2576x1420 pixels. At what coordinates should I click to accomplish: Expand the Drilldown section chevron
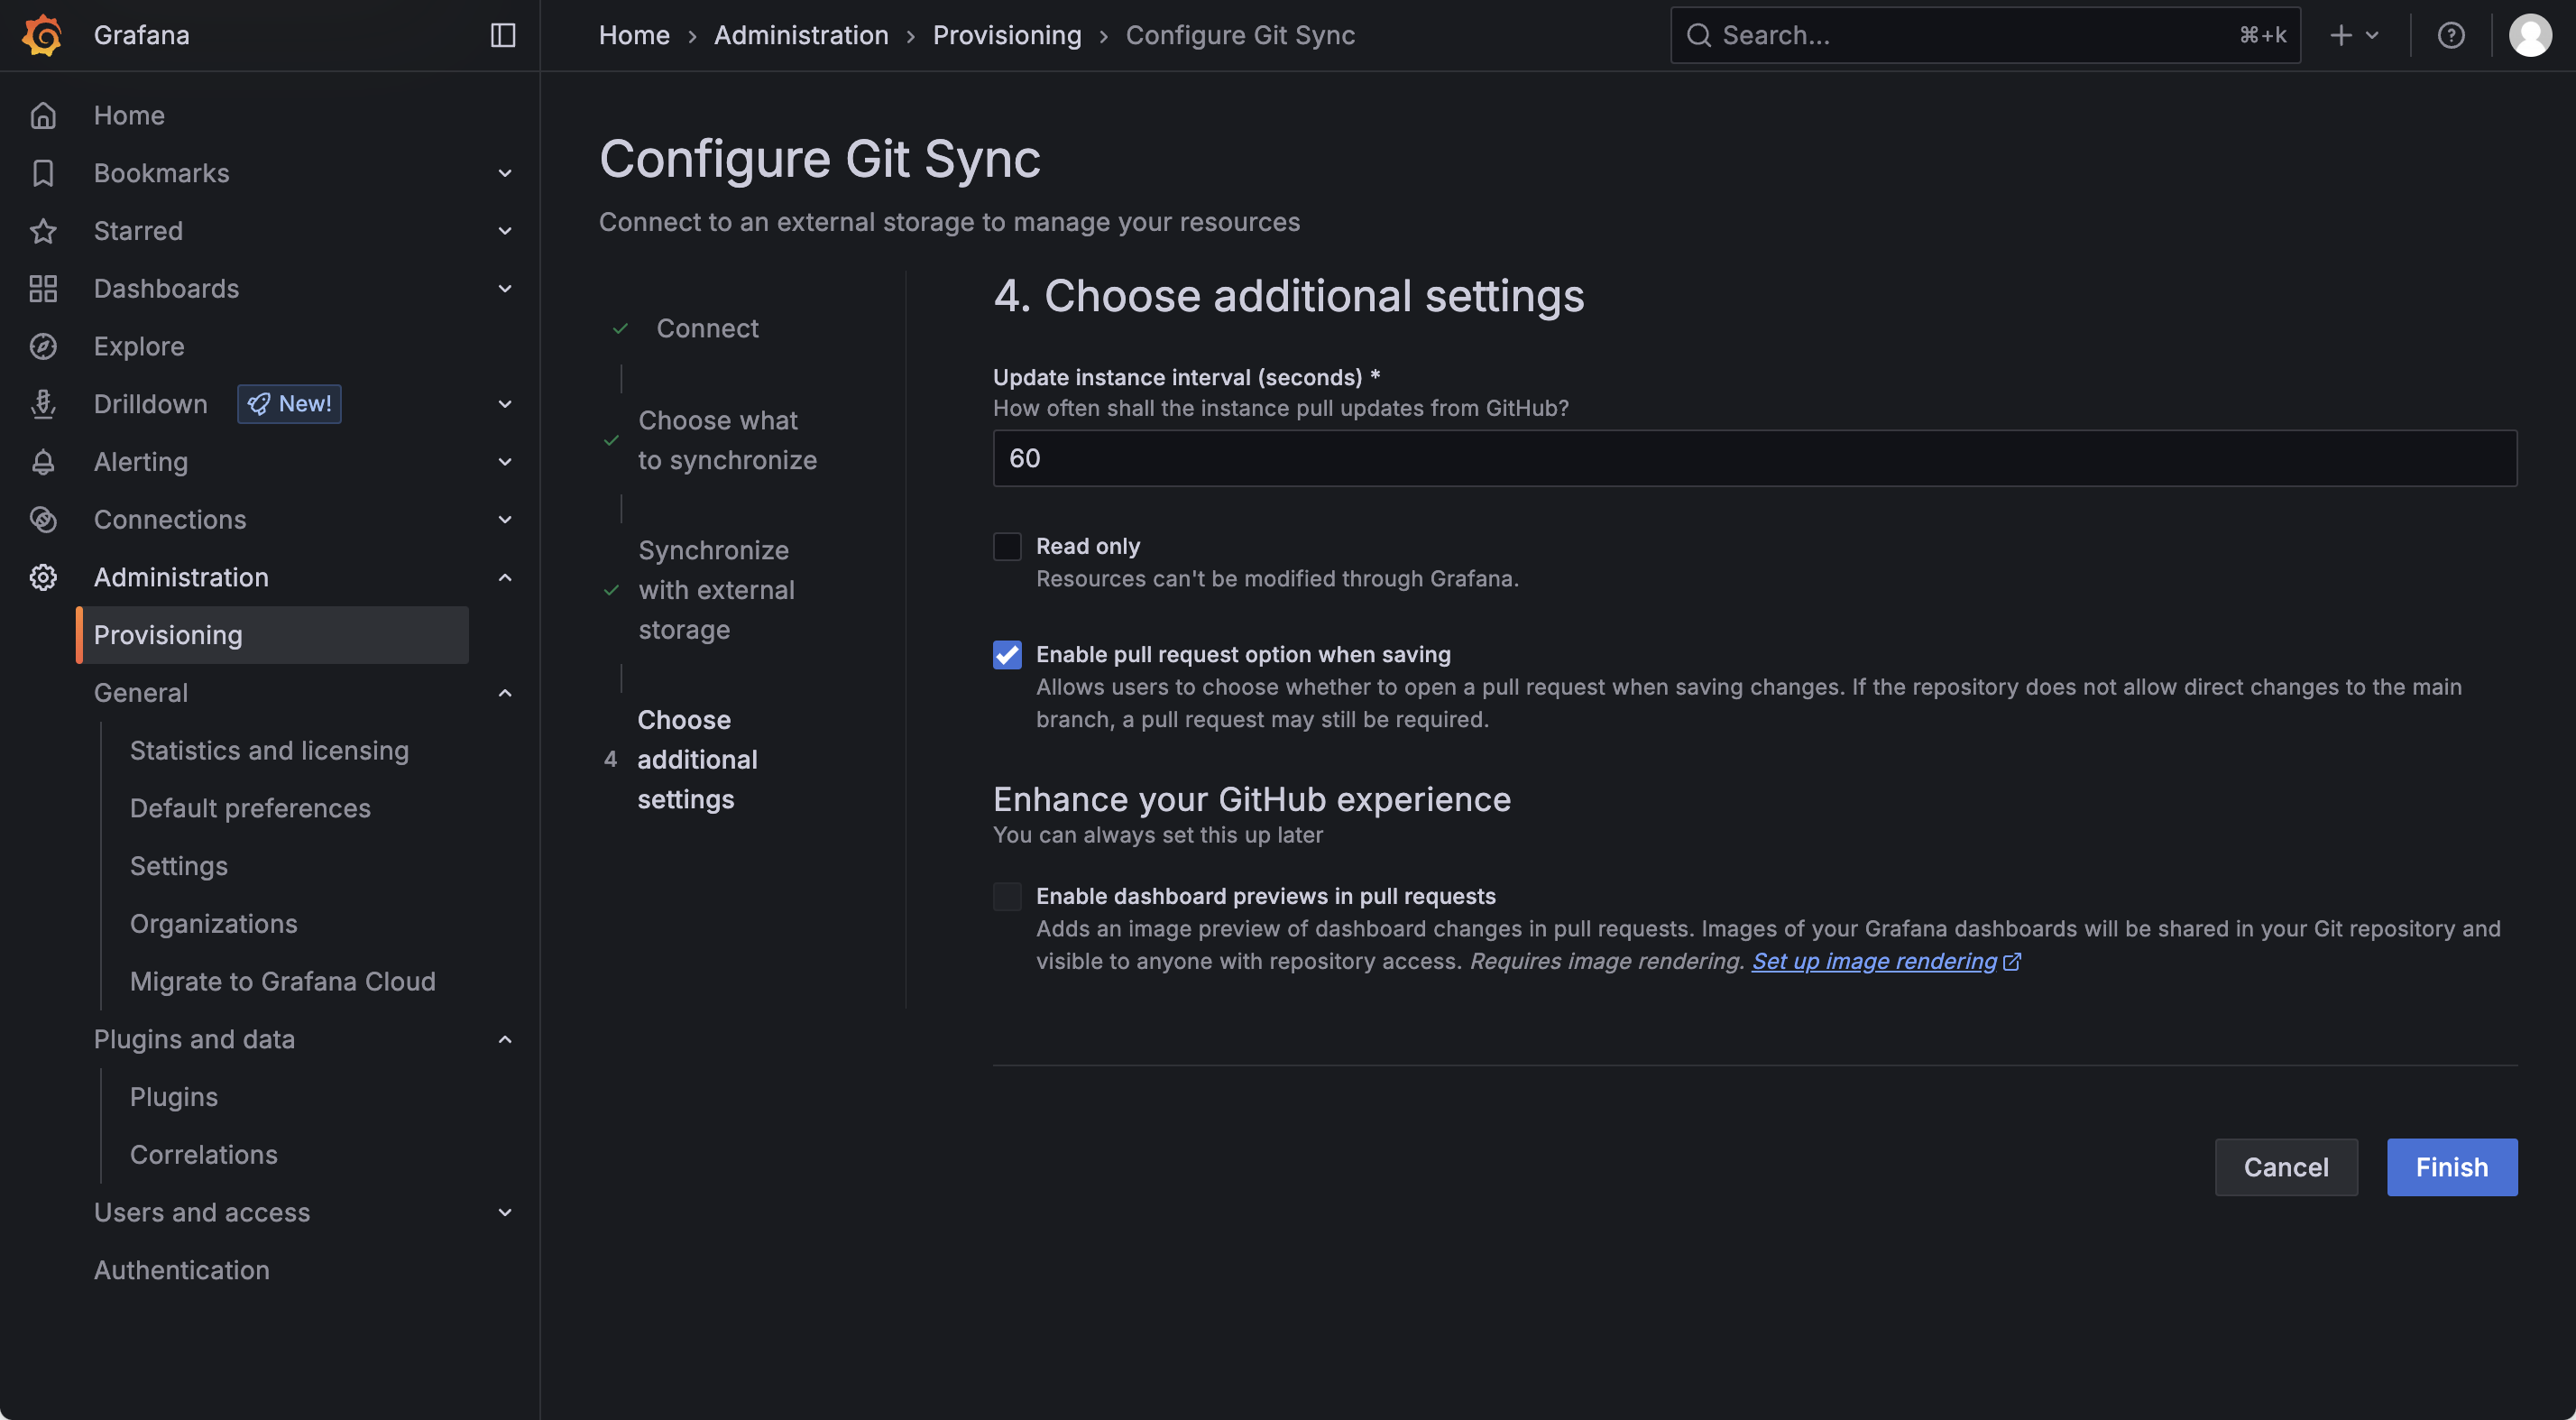(505, 404)
